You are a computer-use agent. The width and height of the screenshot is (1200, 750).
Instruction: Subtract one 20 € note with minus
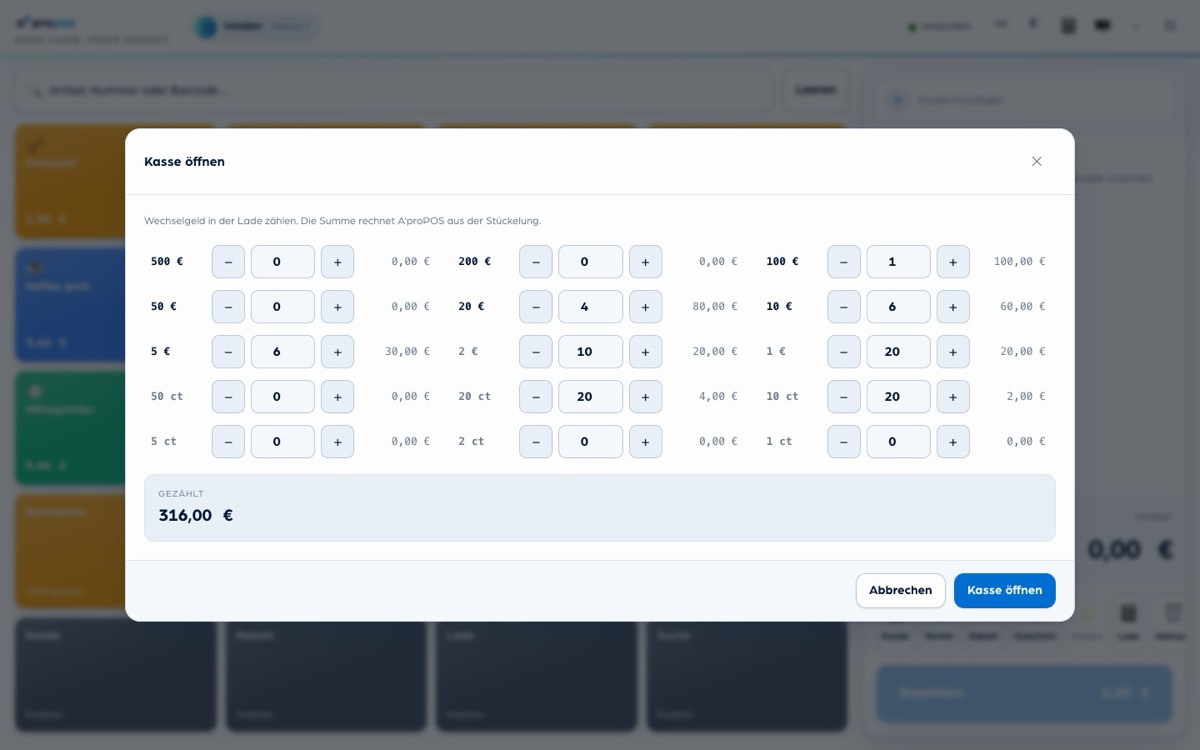[536, 307]
